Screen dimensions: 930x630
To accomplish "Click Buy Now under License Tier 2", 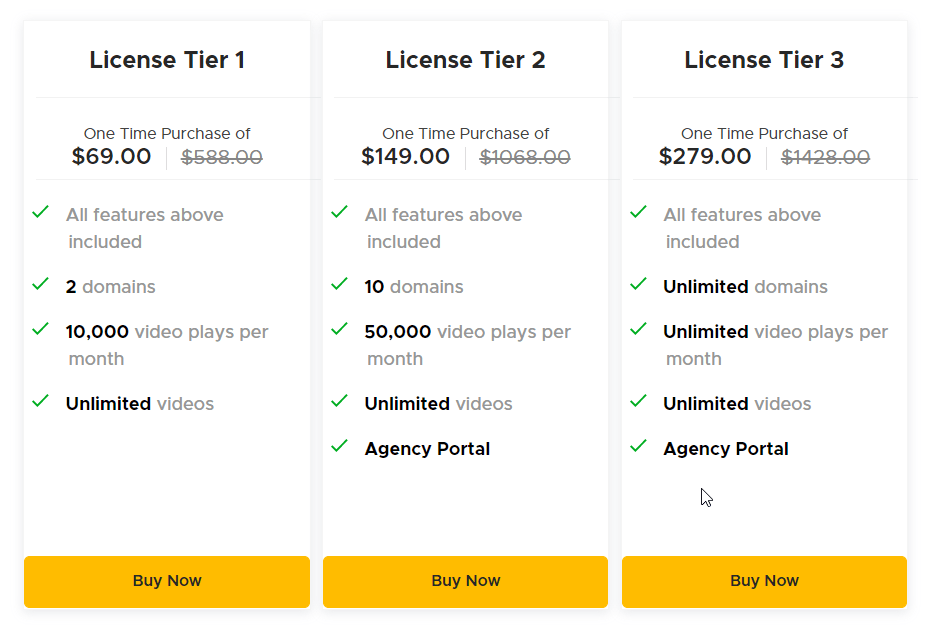I will (465, 581).
